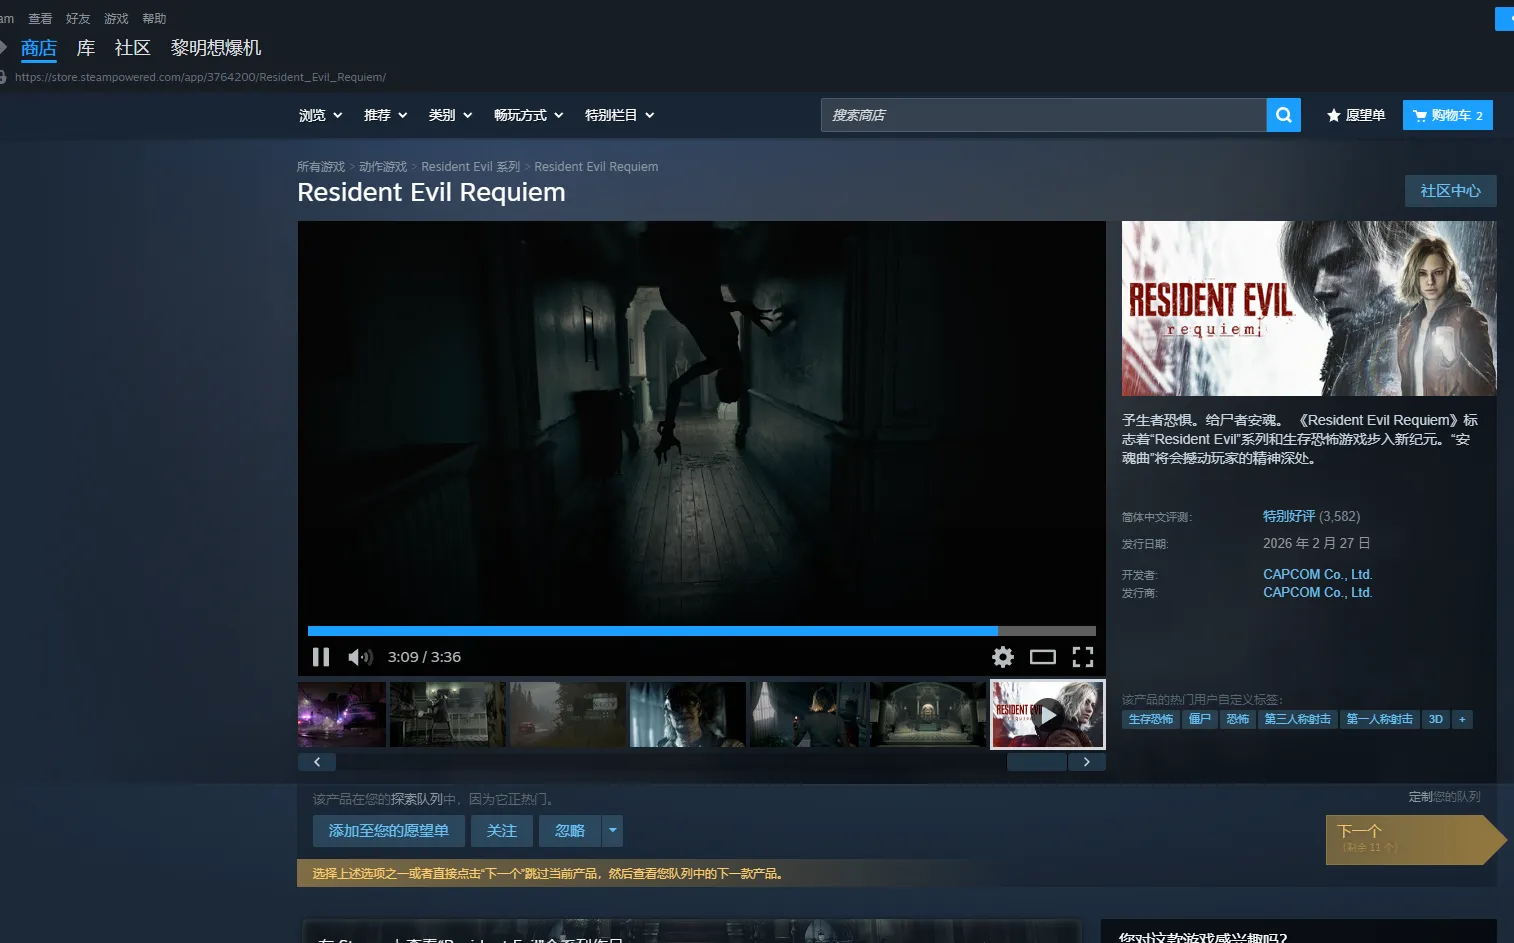The image size is (1514, 943).
Task: Click the search magnifier button
Action: pos(1283,115)
